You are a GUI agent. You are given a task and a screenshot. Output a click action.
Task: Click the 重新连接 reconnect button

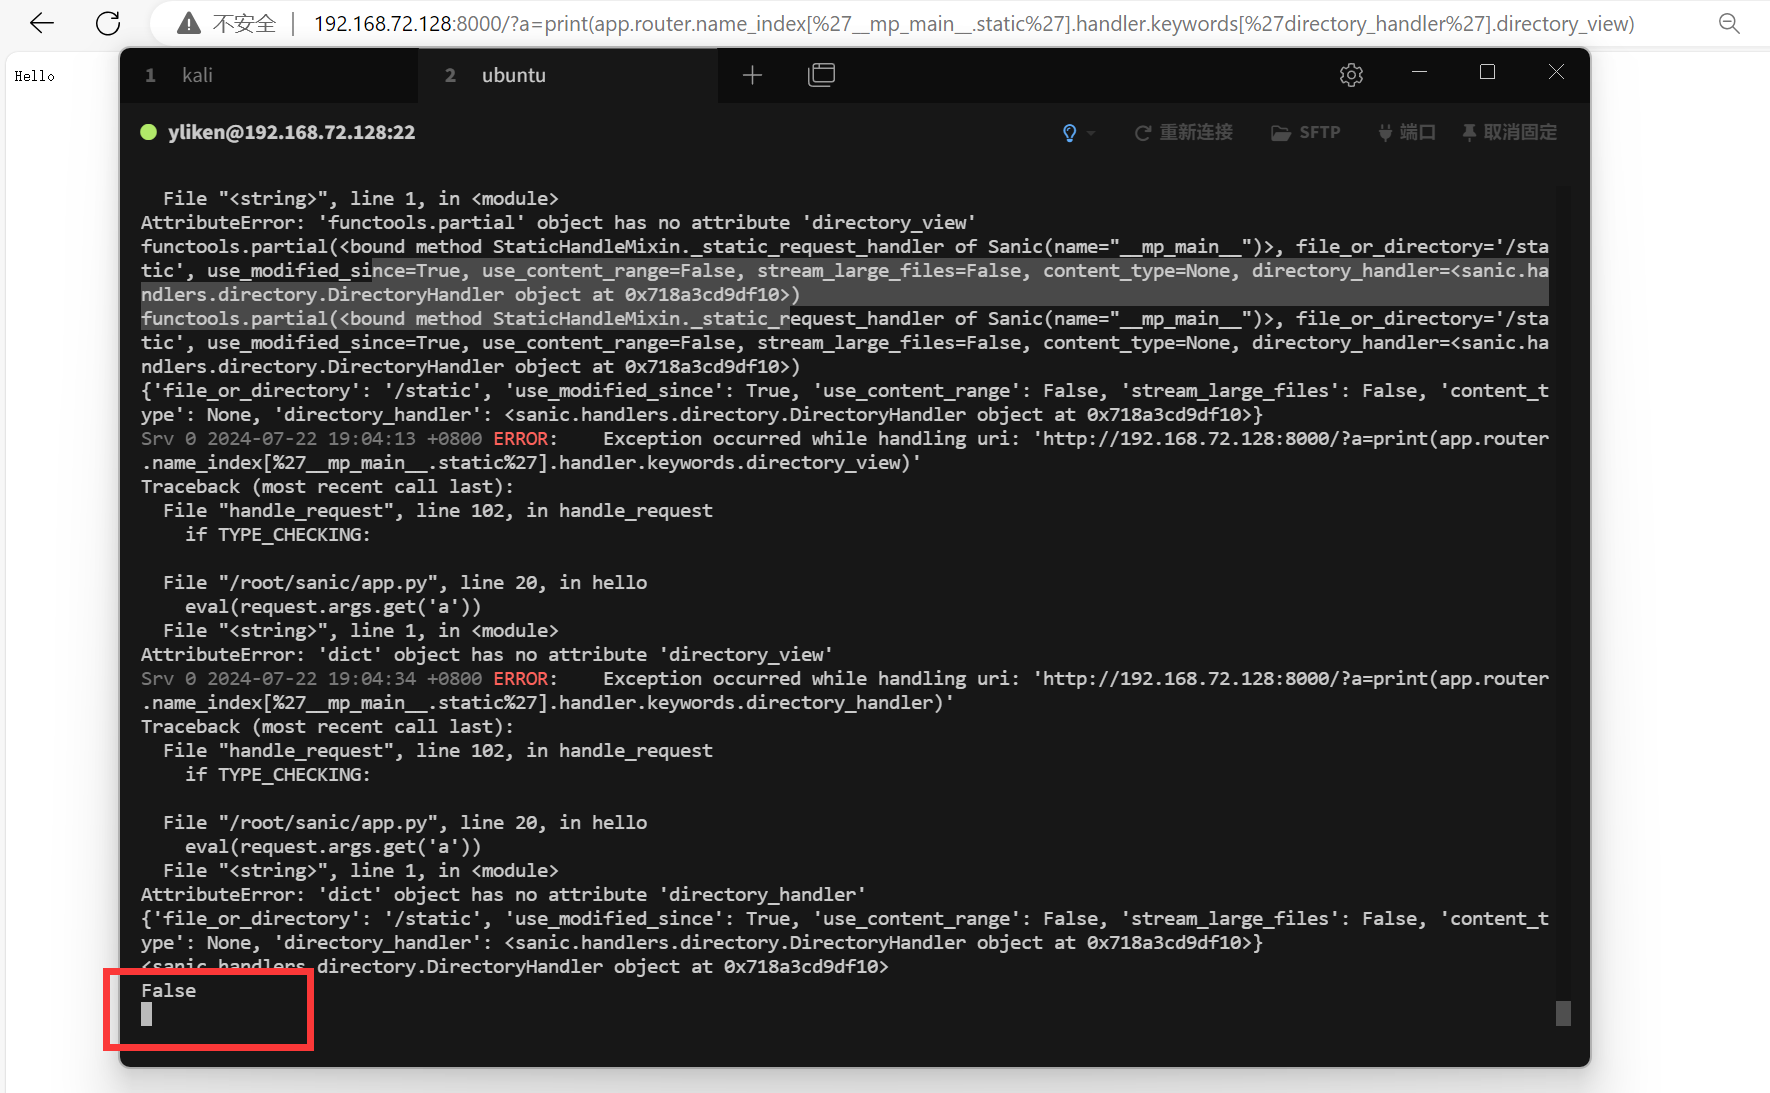(x=1184, y=133)
